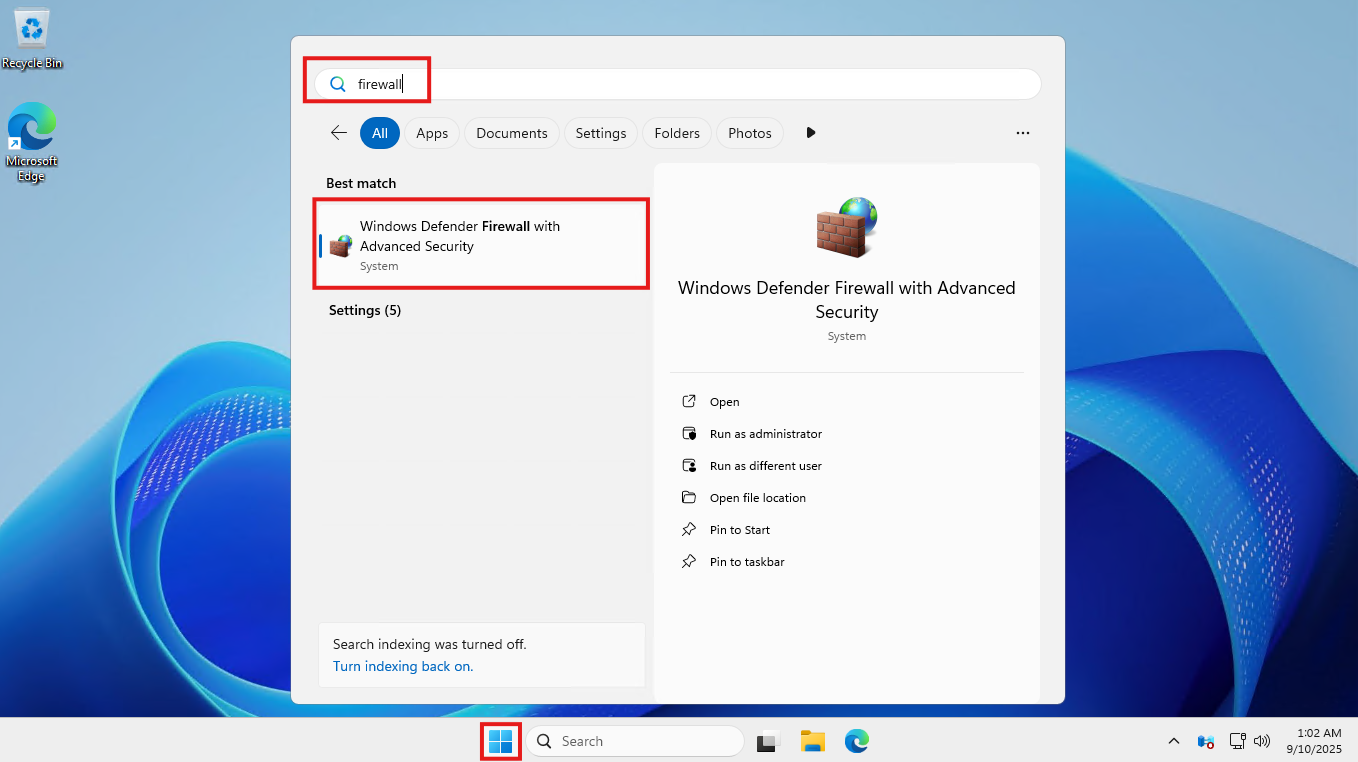Switch to the Apps search filter

[x=431, y=132]
